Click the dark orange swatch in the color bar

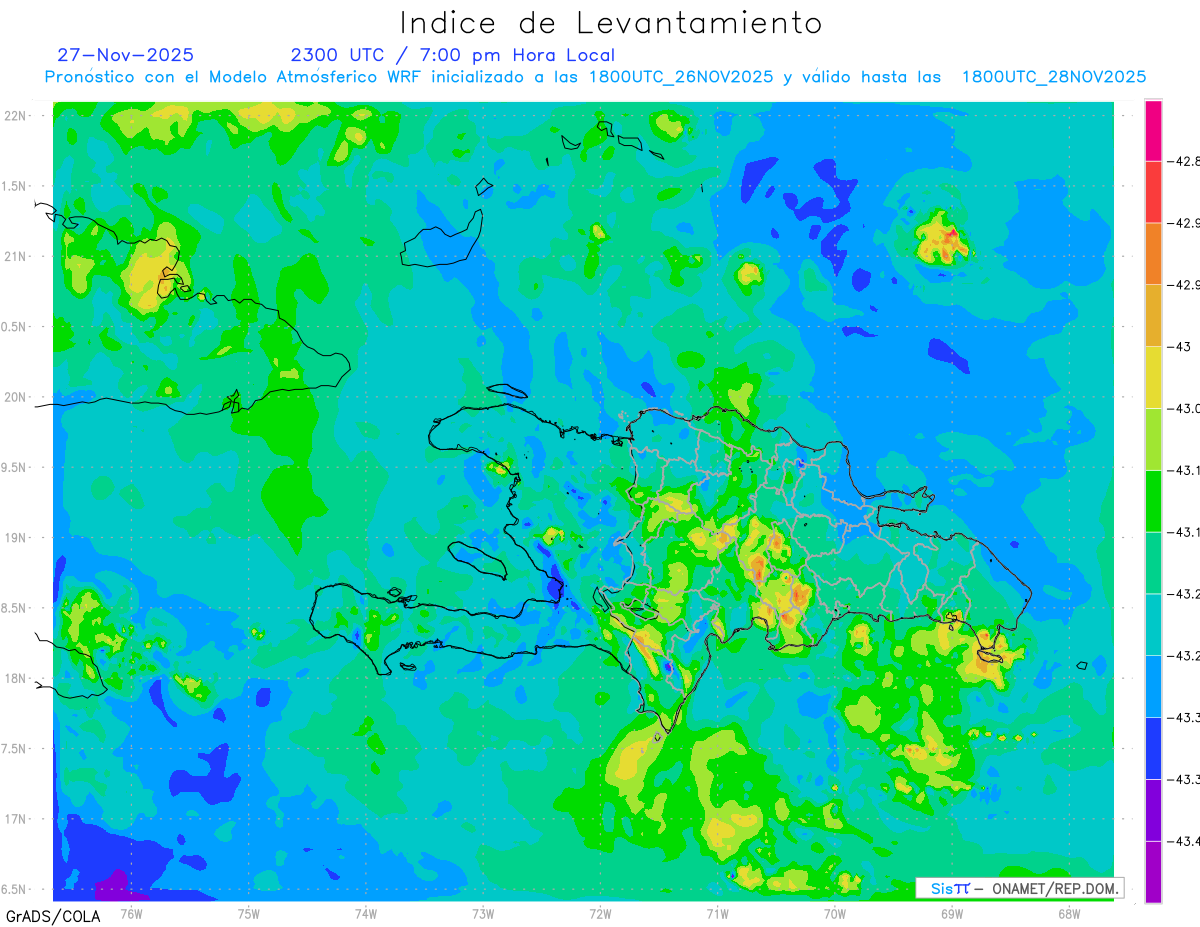coord(1153,254)
